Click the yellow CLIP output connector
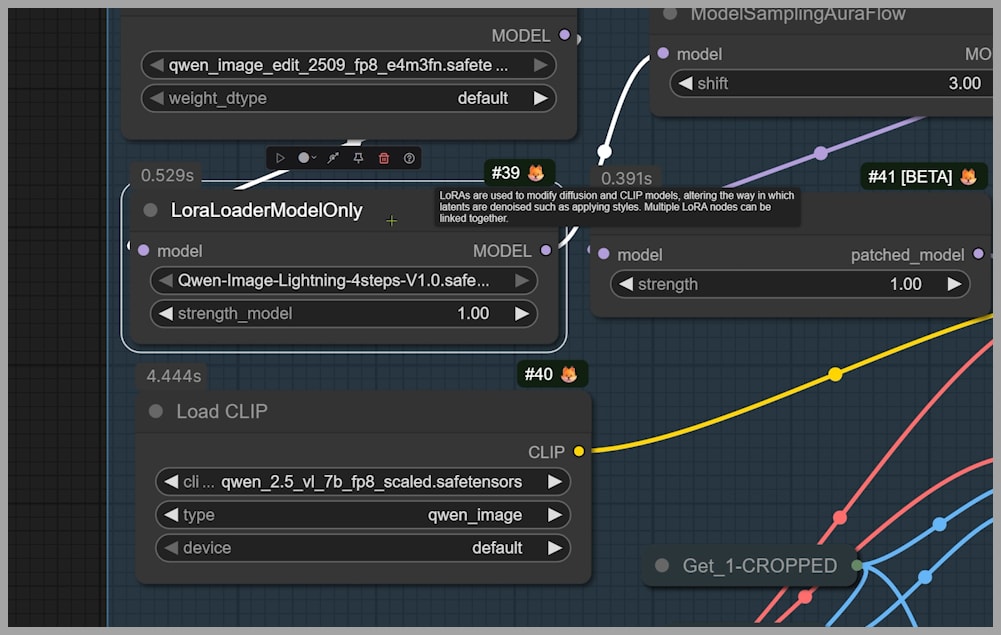Image resolution: width=1001 pixels, height=635 pixels. [579, 452]
